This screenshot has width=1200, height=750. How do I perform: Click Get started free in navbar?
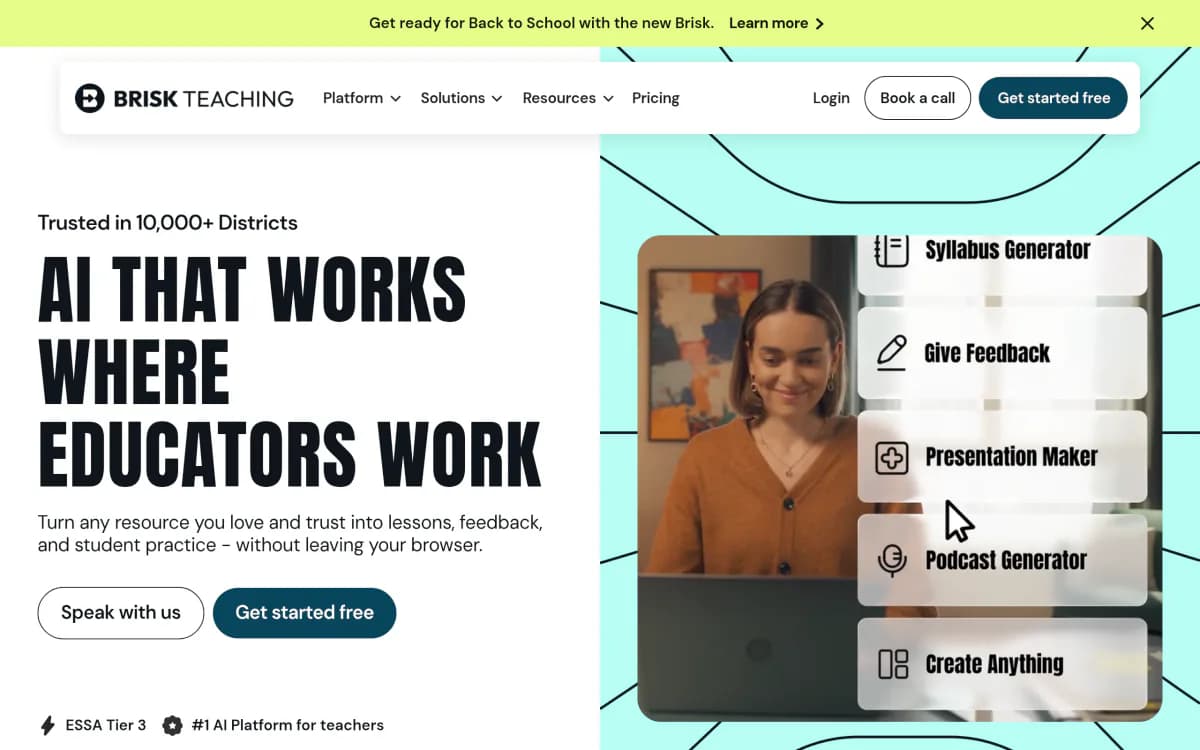[1053, 98]
